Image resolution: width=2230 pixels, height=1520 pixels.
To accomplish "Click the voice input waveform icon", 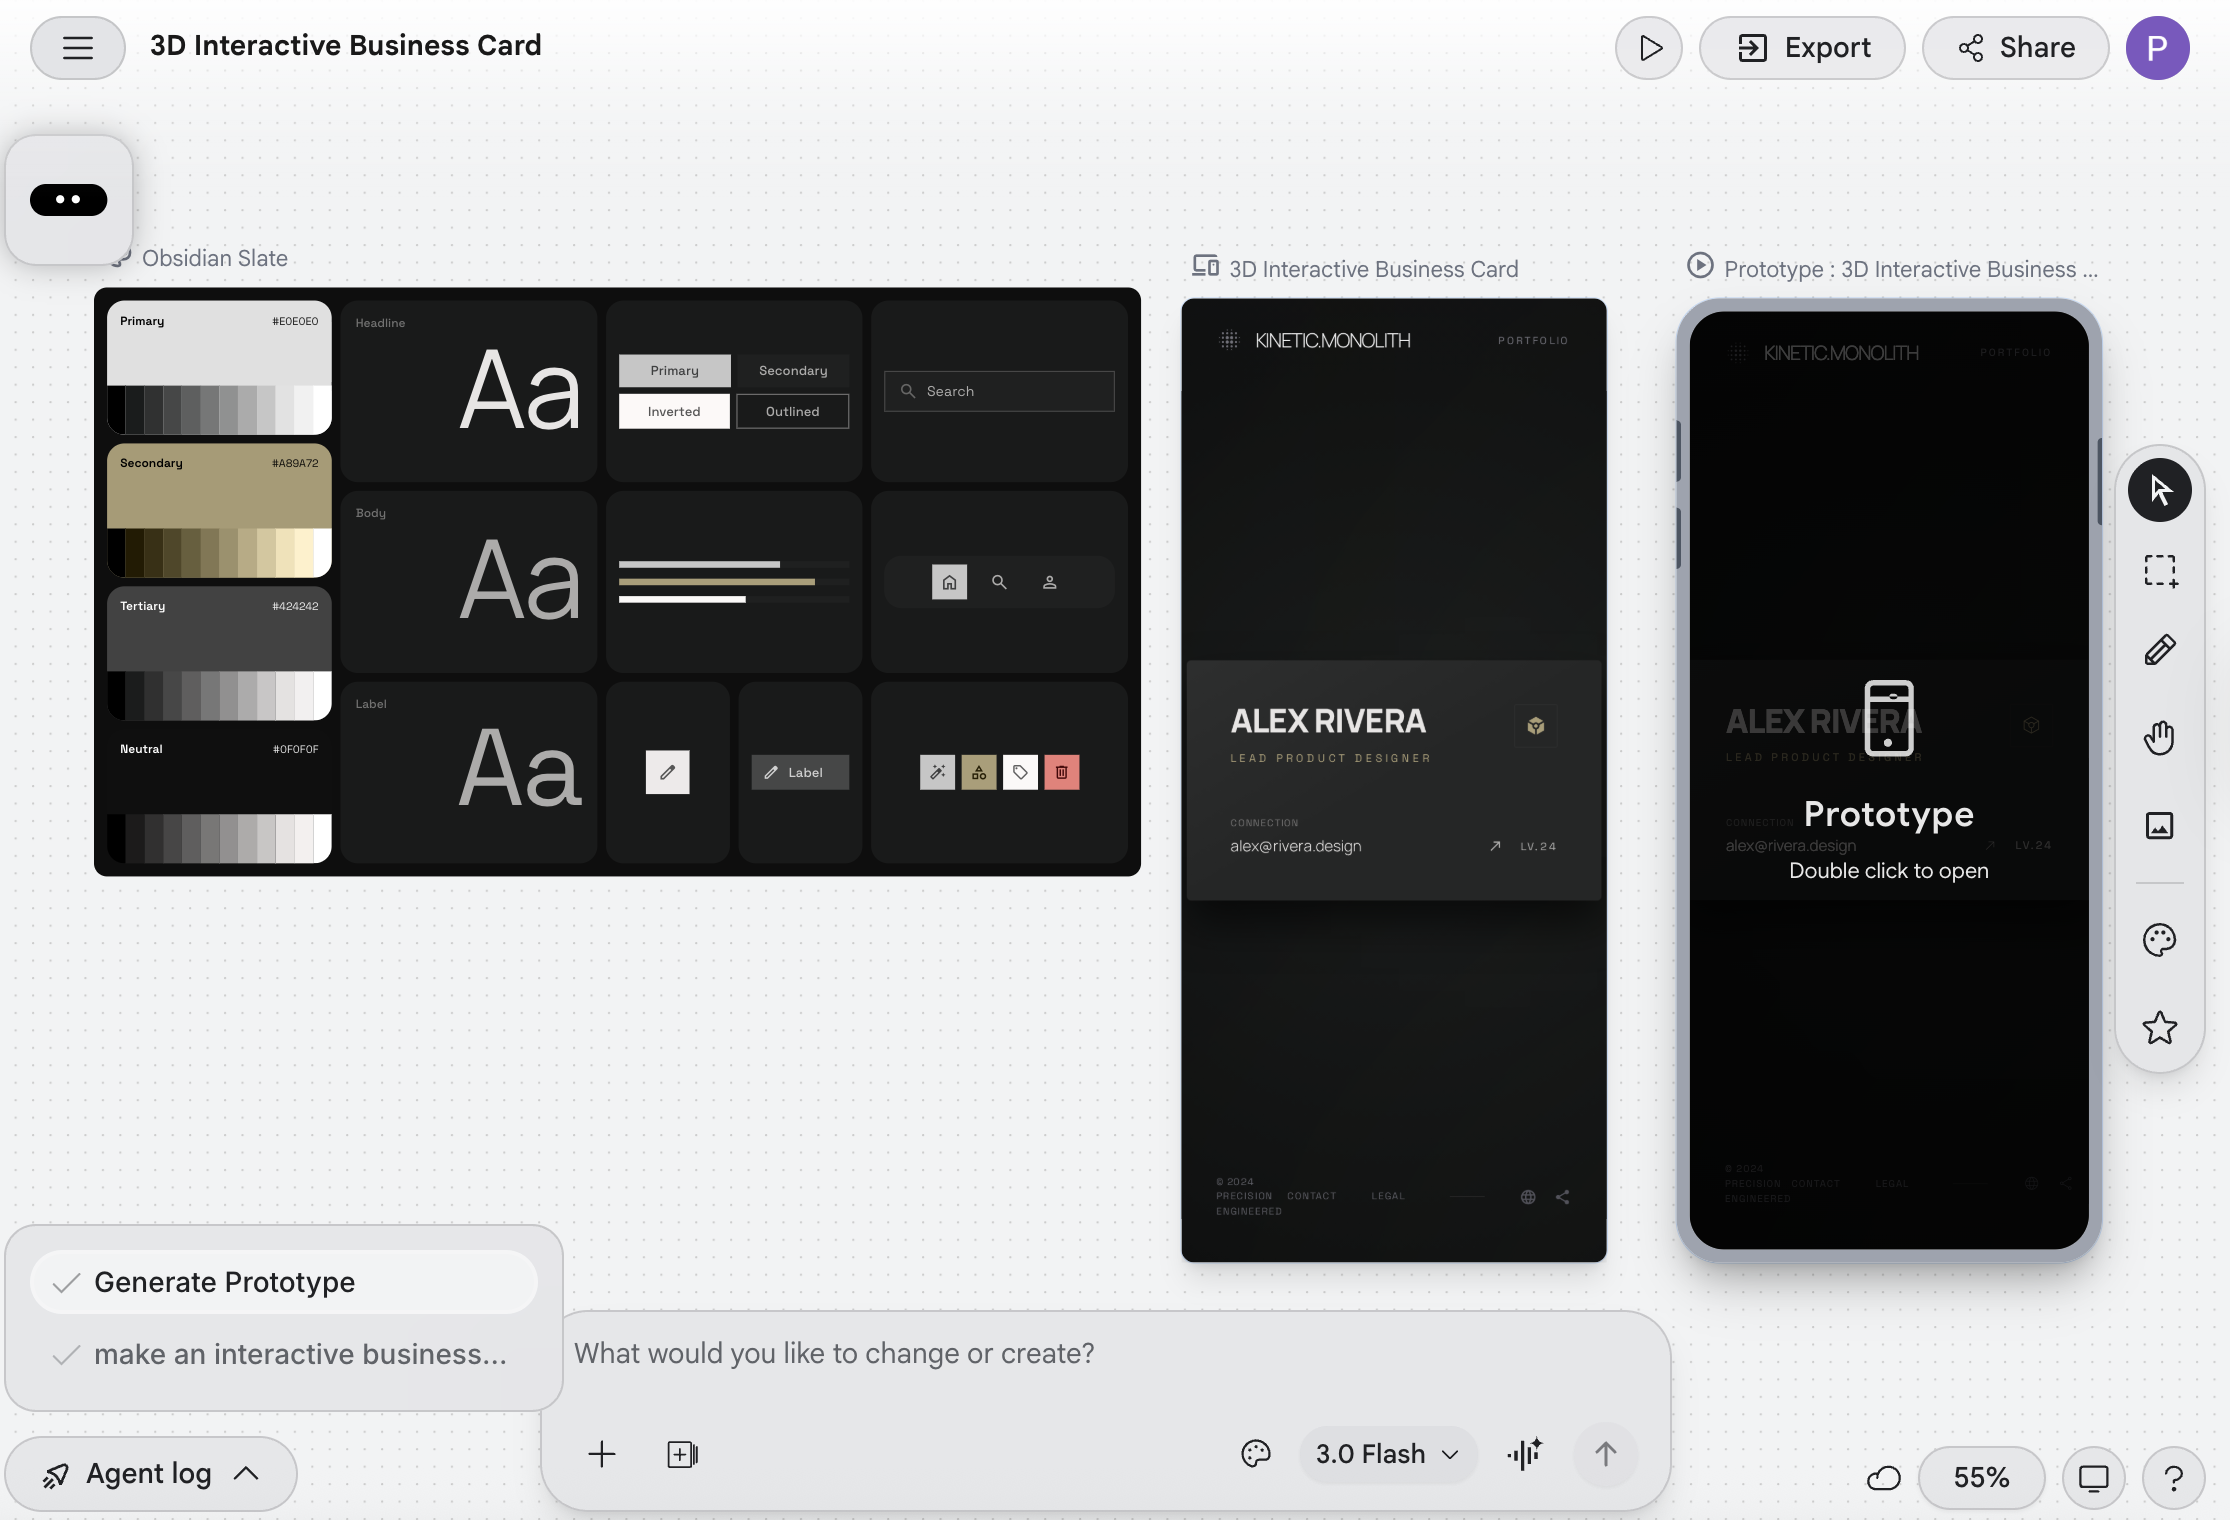I will tap(1525, 1454).
